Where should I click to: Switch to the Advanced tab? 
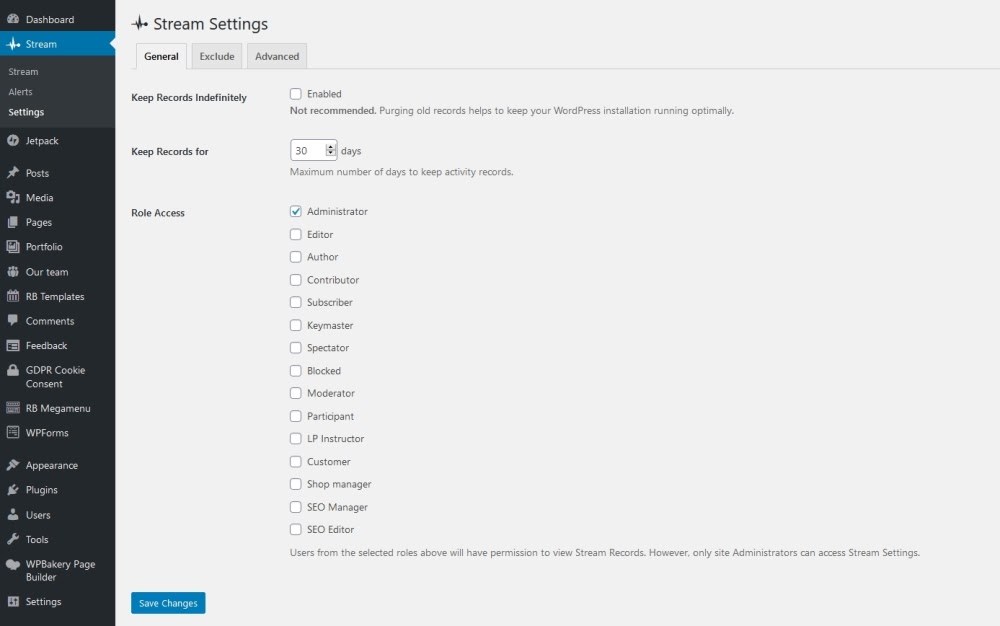(x=277, y=56)
